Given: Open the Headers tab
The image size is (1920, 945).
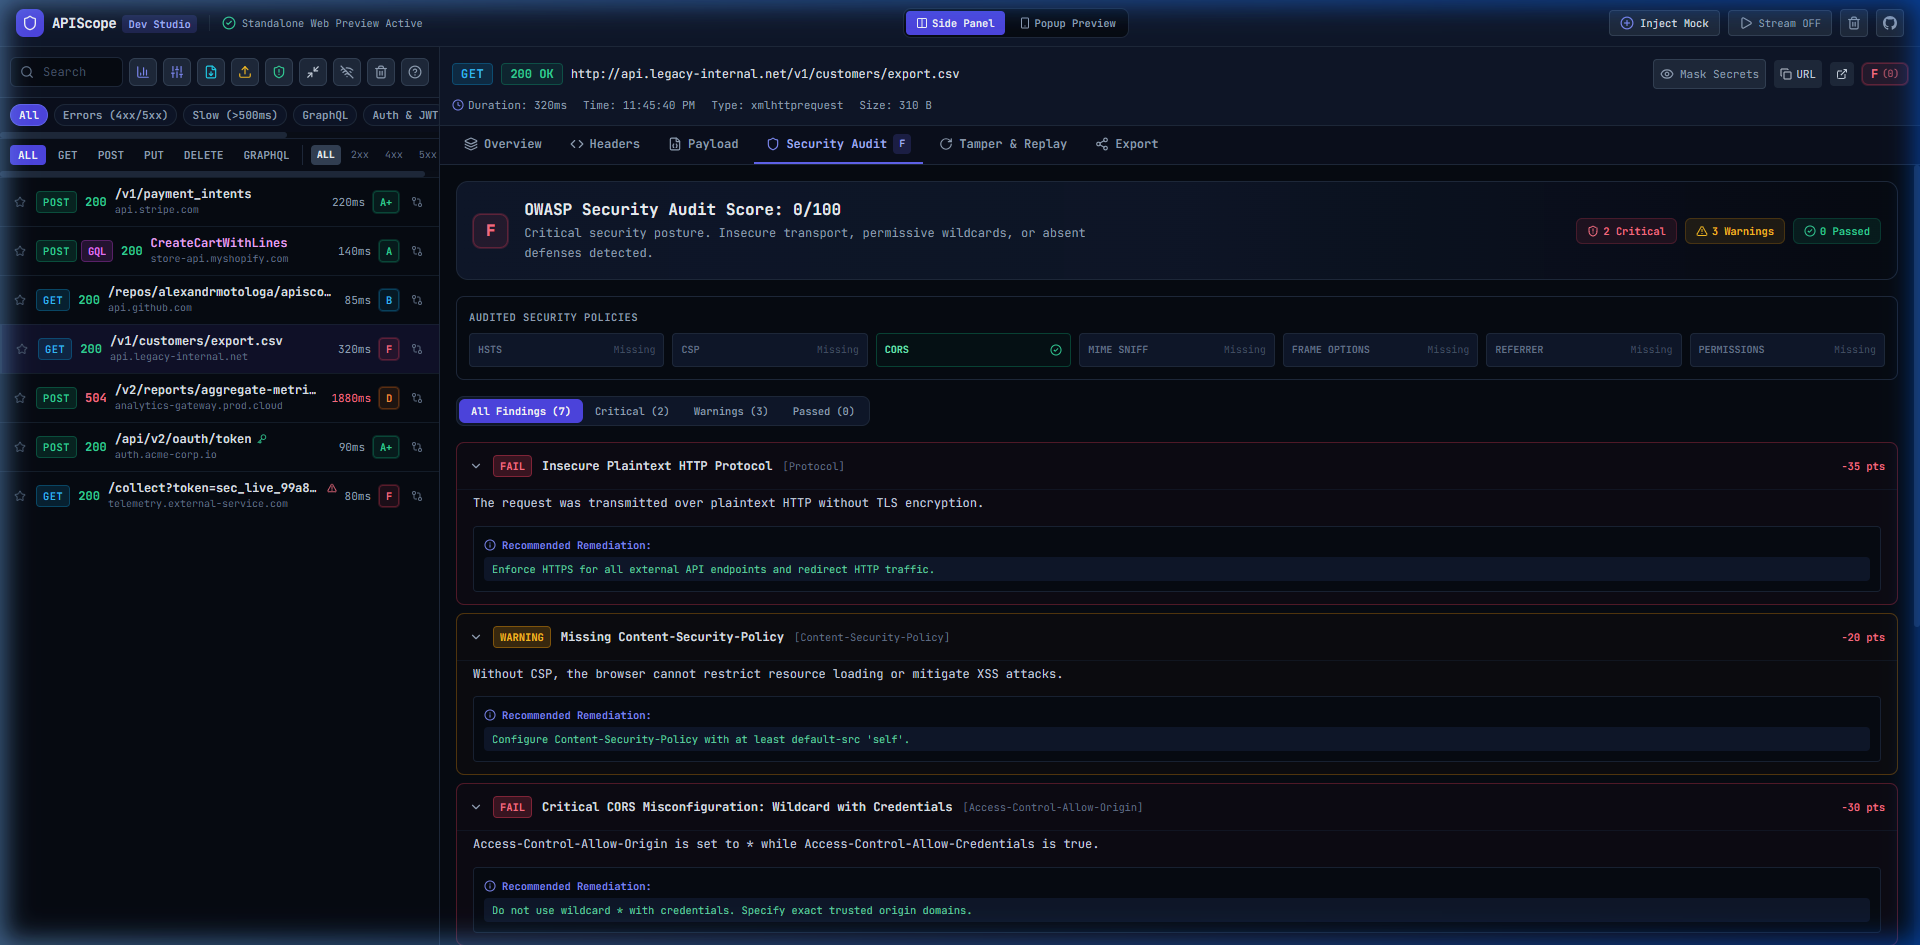Looking at the screenshot, I should click(605, 144).
